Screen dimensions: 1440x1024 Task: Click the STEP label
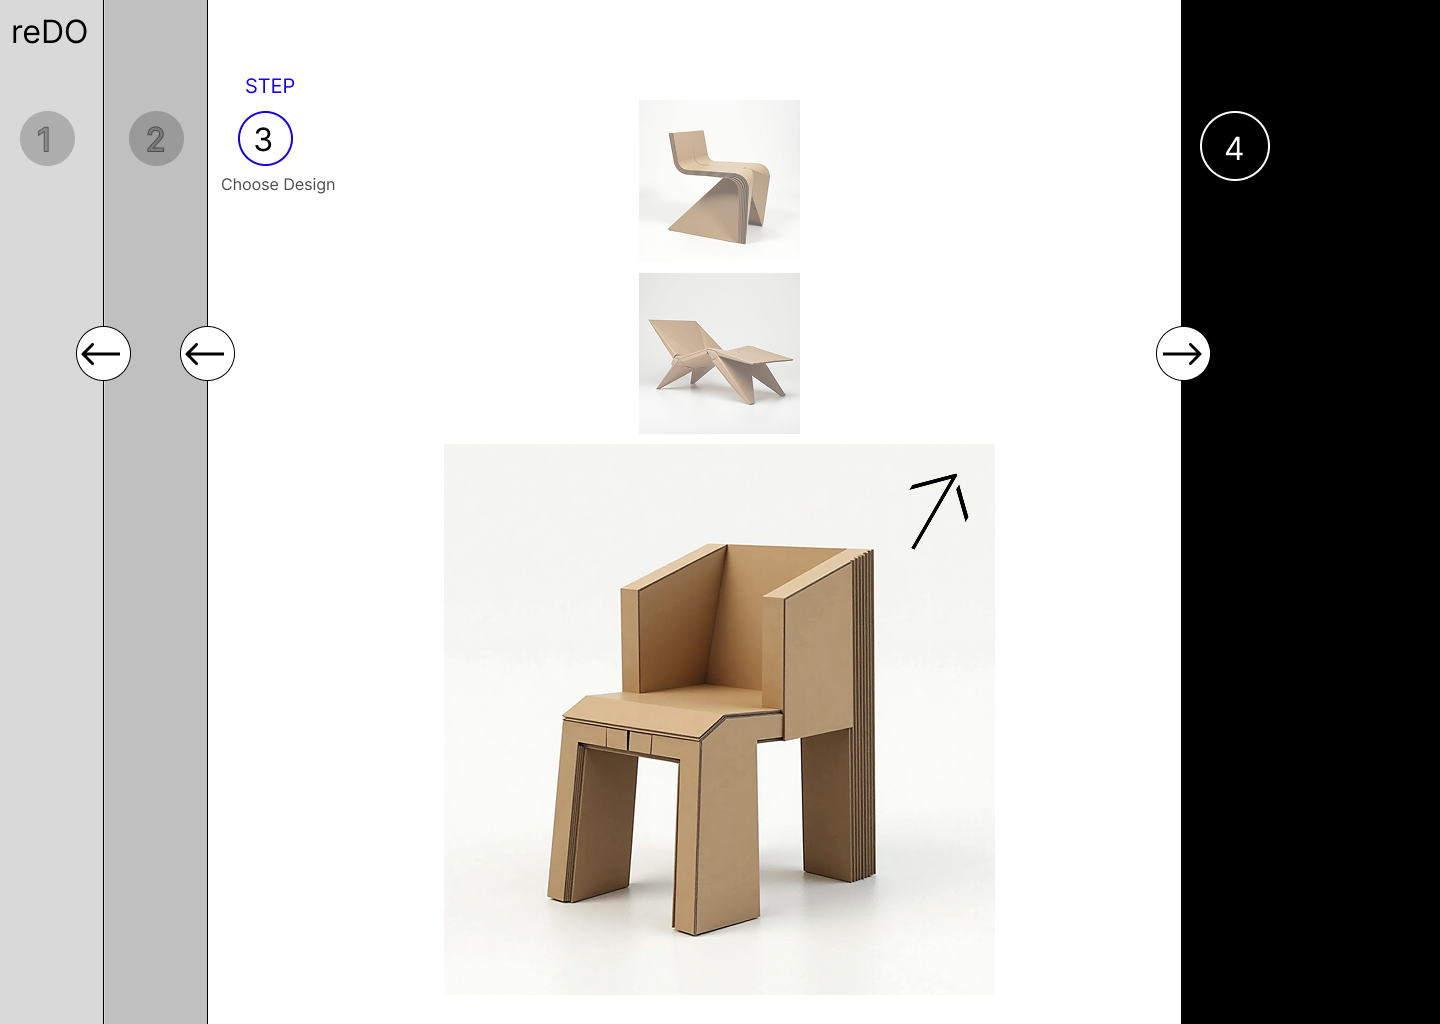click(x=270, y=86)
